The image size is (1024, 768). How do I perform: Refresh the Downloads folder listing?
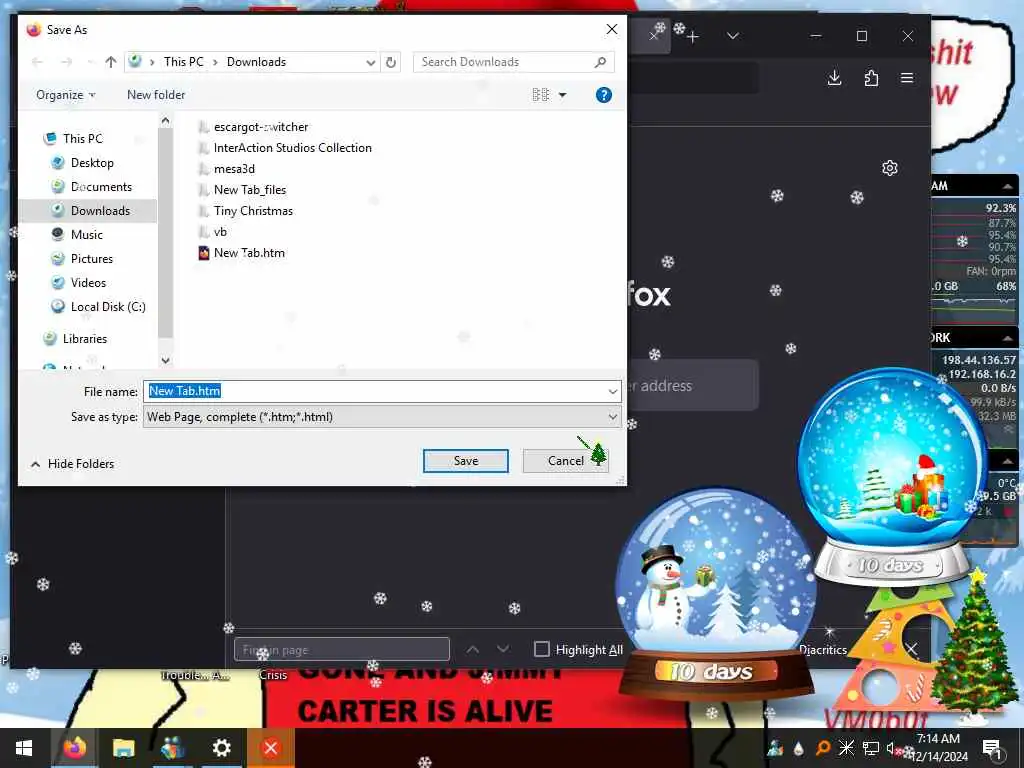click(391, 62)
